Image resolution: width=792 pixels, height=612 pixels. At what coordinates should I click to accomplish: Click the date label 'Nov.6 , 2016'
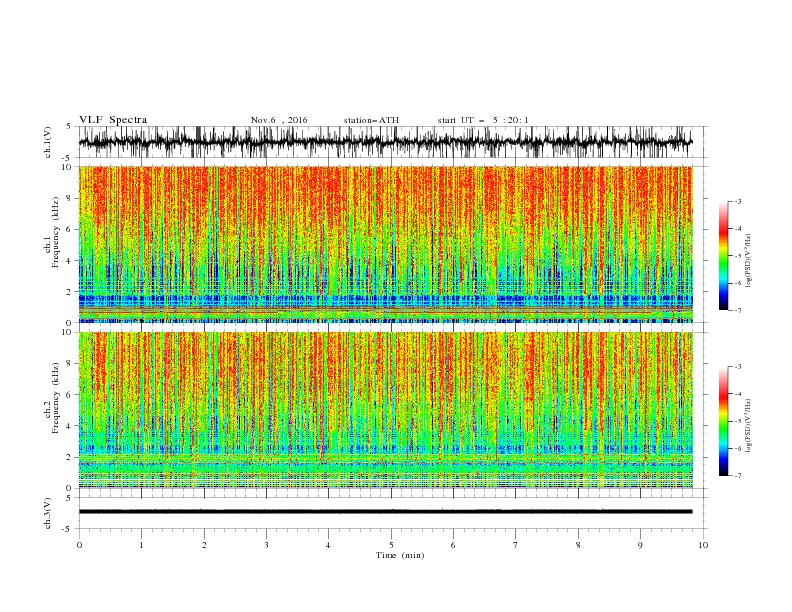pyautogui.click(x=279, y=120)
